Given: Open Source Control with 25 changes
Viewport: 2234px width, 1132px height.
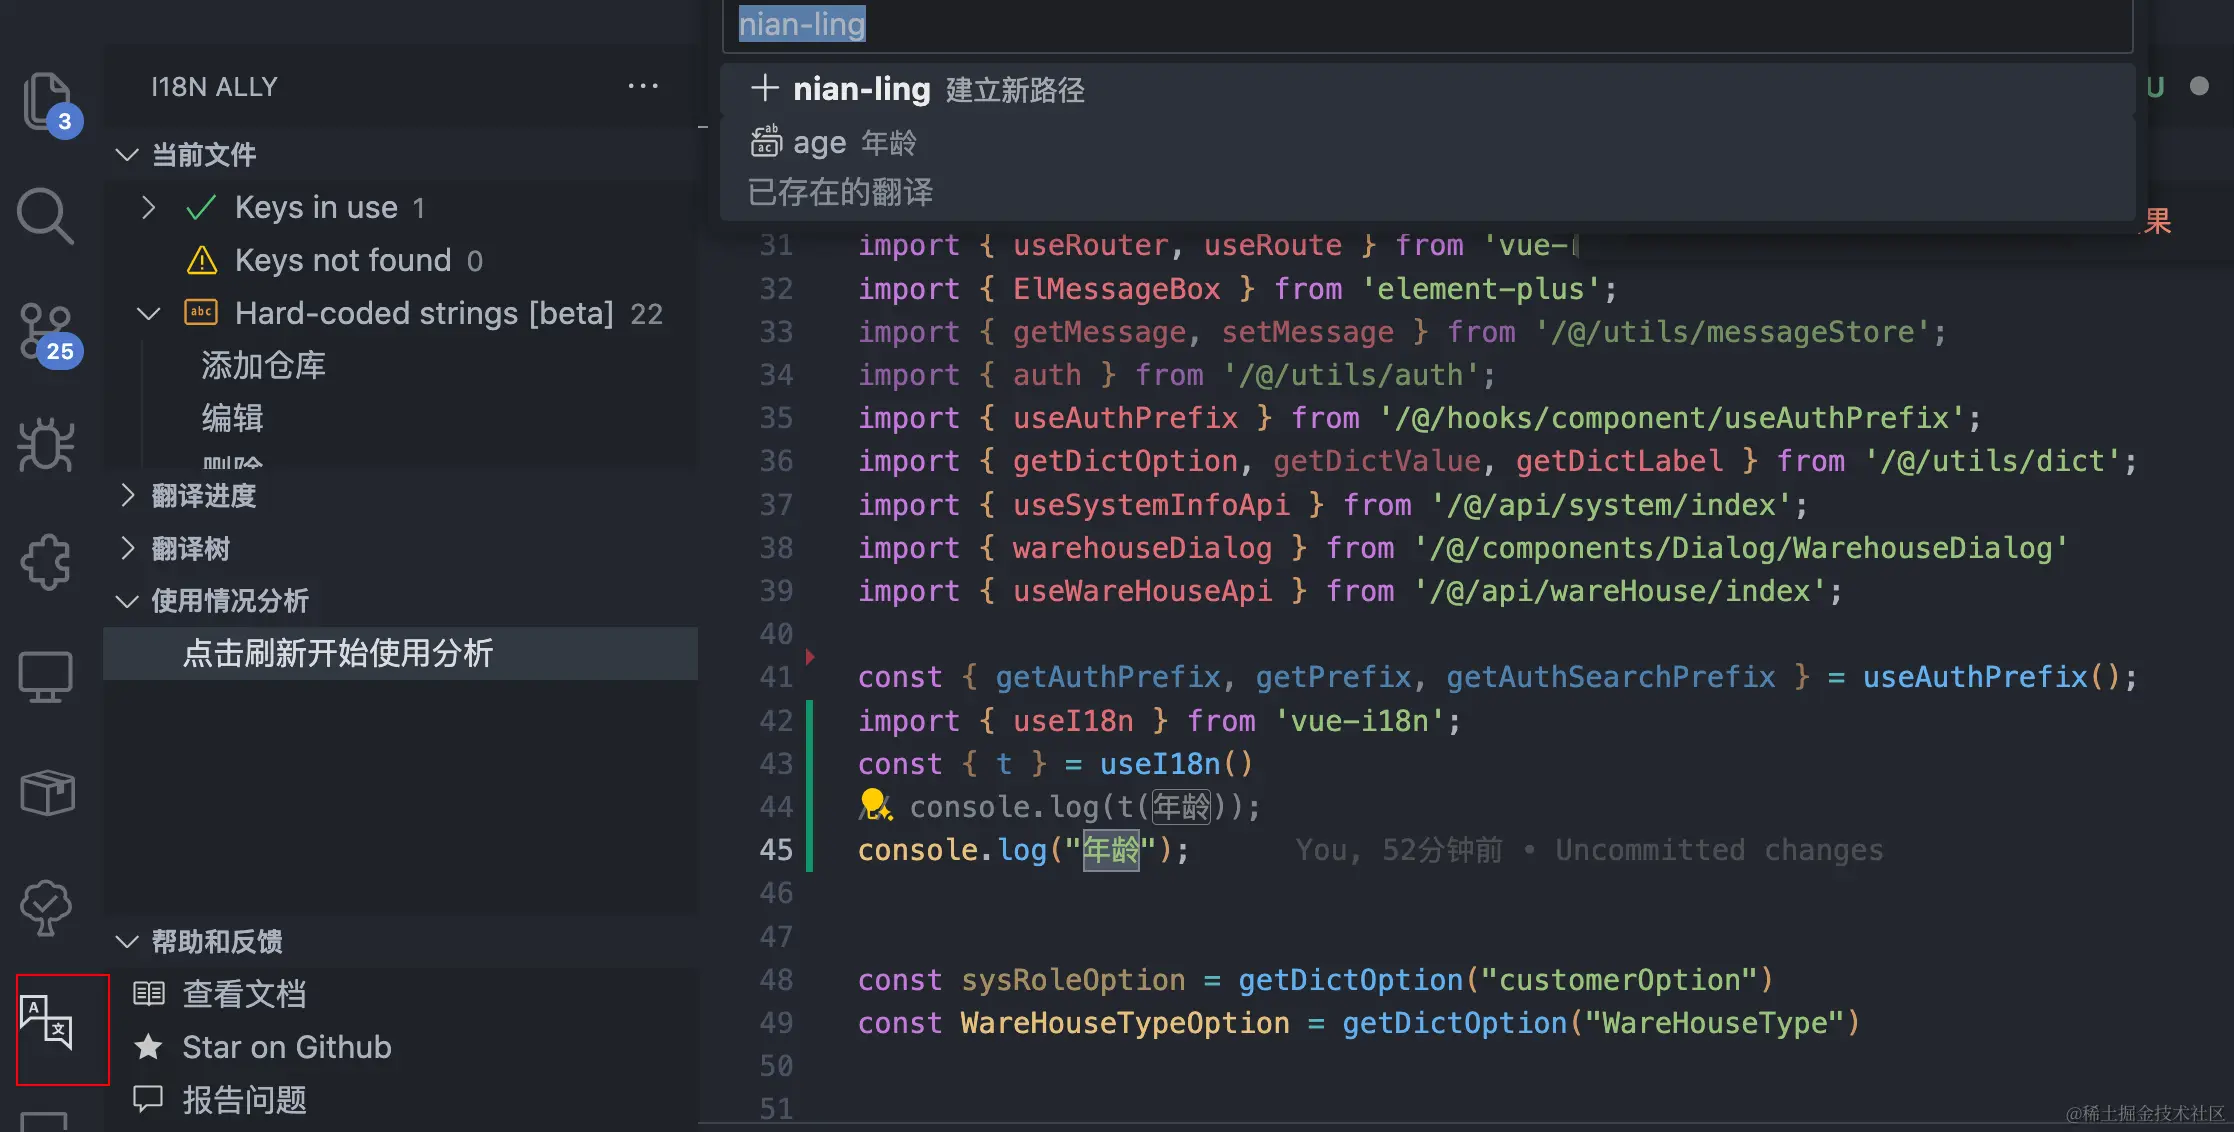Looking at the screenshot, I should tap(47, 334).
